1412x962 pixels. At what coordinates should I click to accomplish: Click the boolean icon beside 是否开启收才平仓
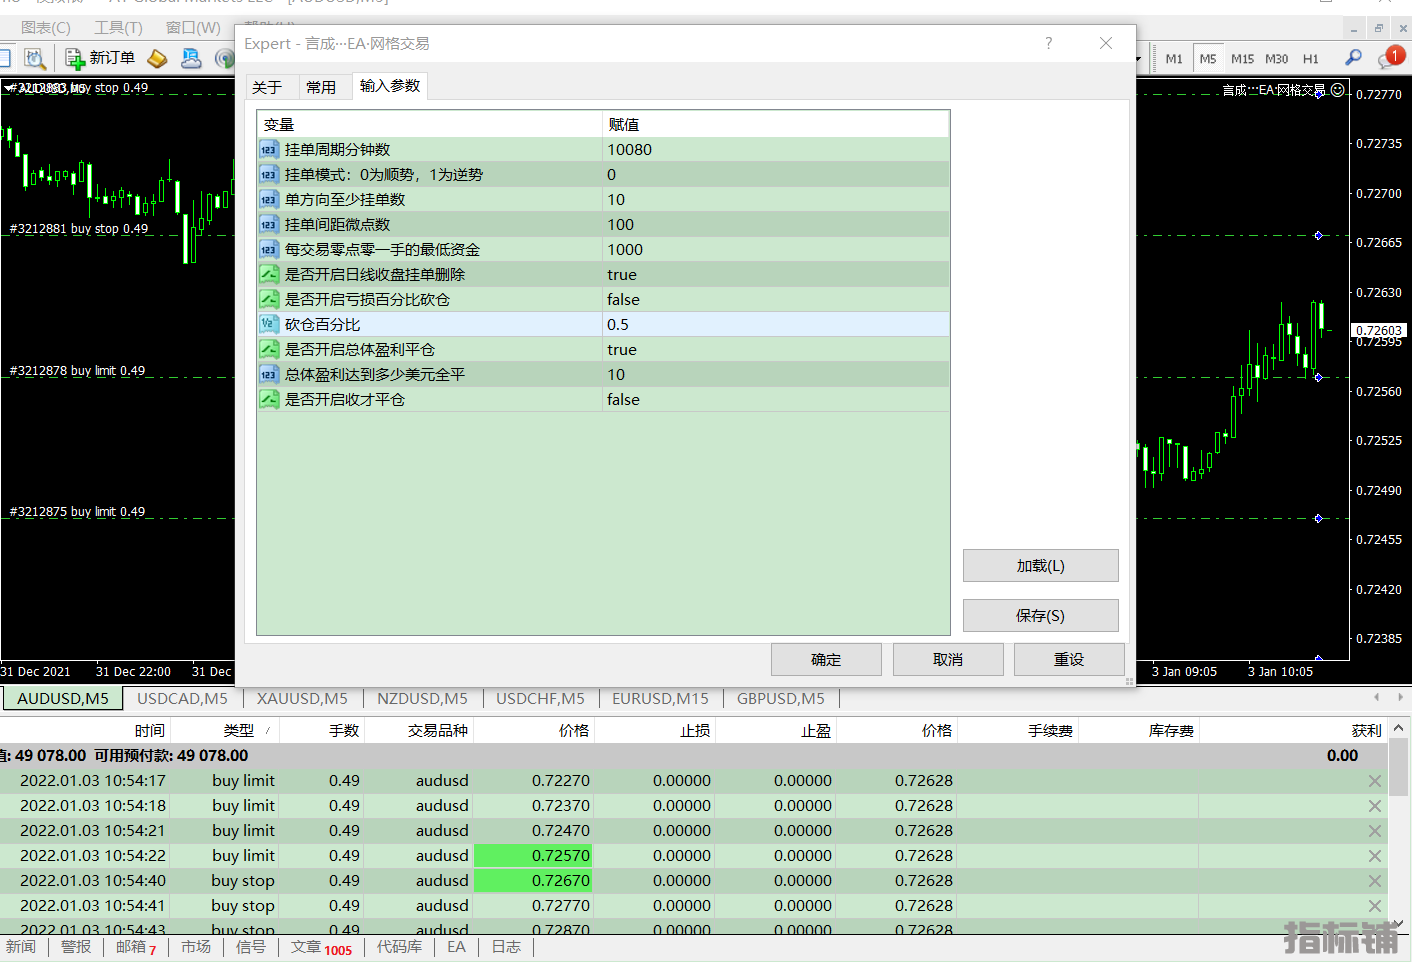[269, 399]
